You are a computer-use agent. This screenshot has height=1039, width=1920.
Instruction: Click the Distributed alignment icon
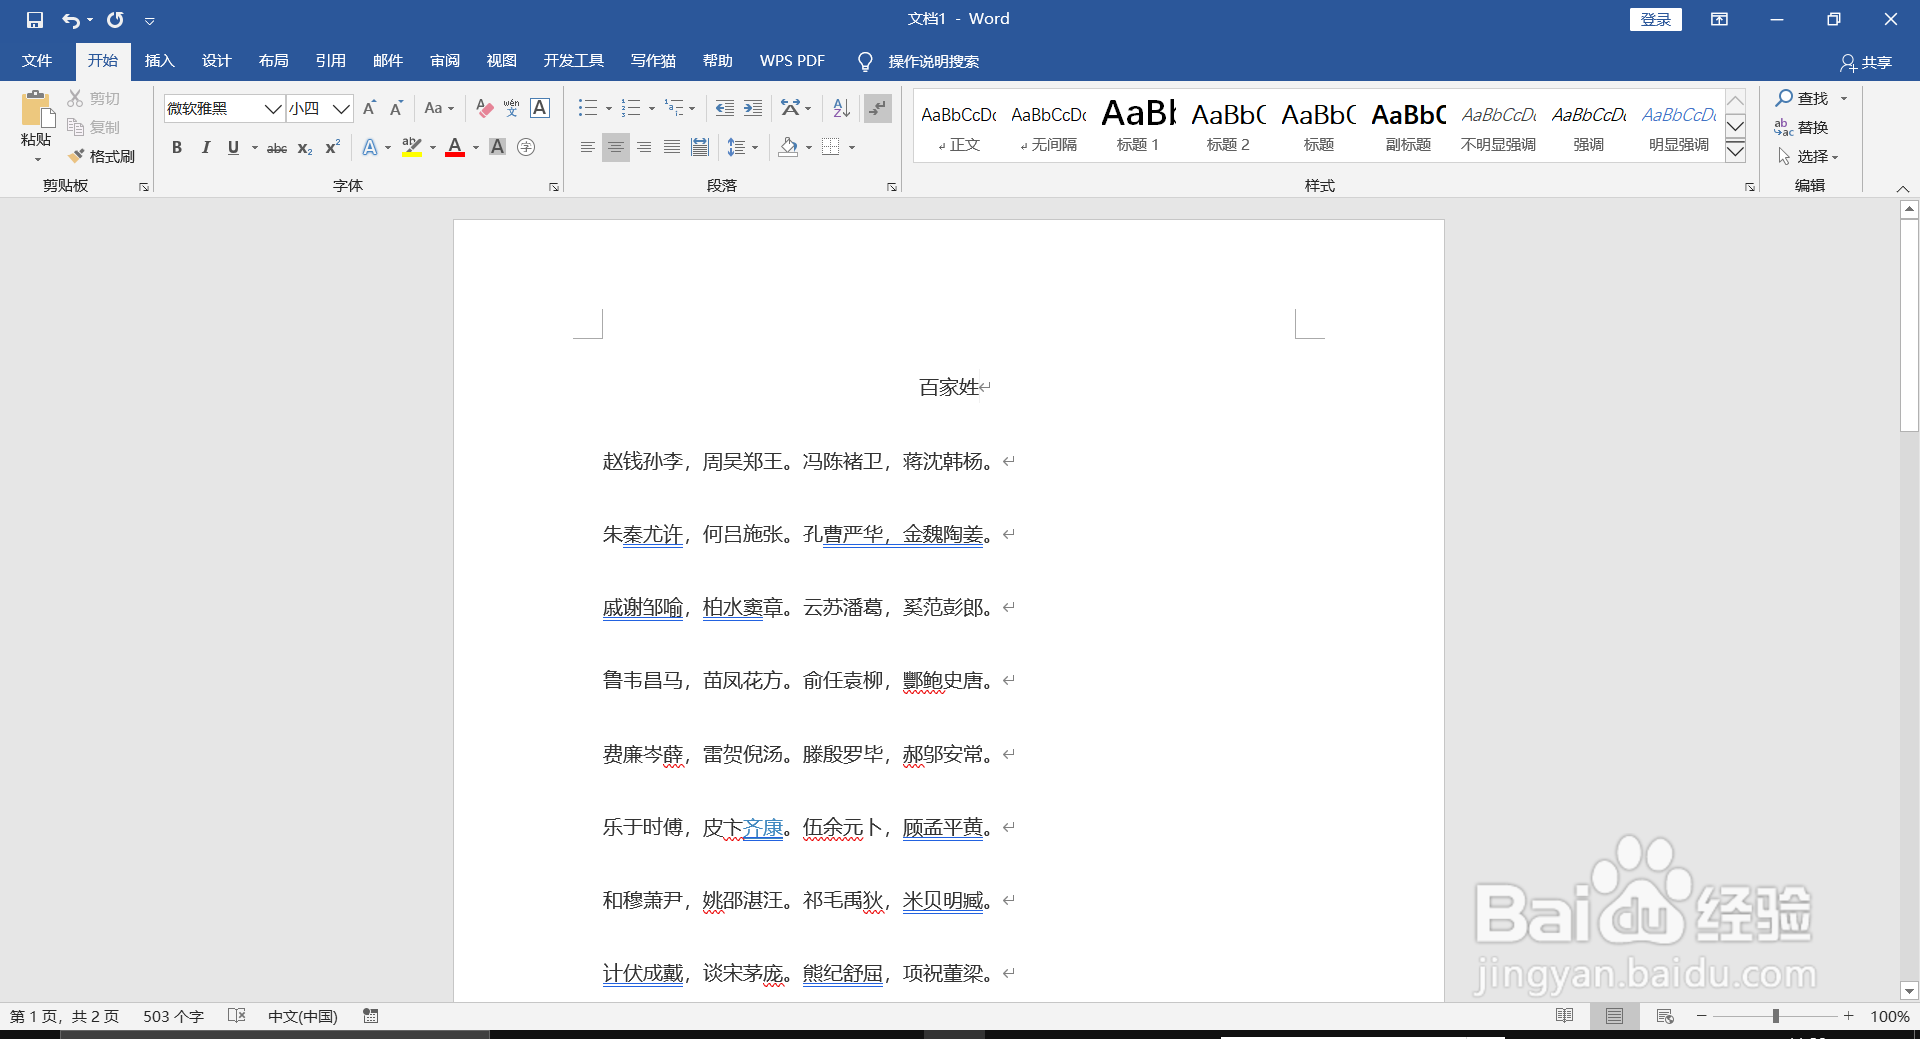700,148
